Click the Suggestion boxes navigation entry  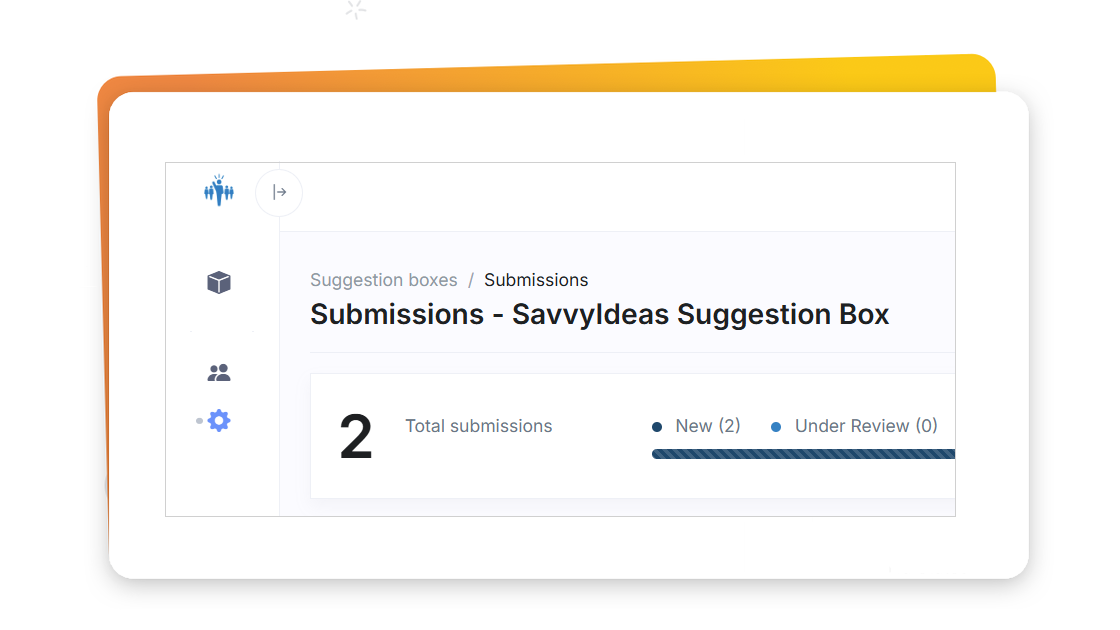[383, 280]
